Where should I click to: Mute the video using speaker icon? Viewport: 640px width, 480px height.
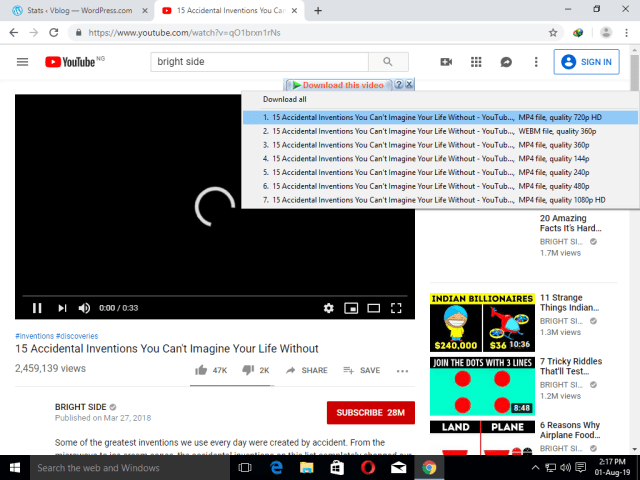click(84, 308)
